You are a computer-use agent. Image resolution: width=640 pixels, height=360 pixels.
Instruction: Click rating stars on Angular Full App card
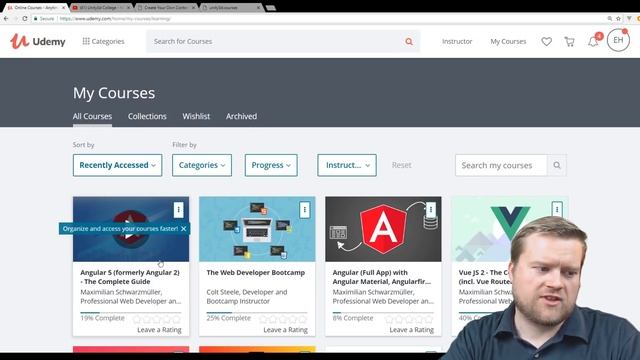pyautogui.click(x=409, y=319)
